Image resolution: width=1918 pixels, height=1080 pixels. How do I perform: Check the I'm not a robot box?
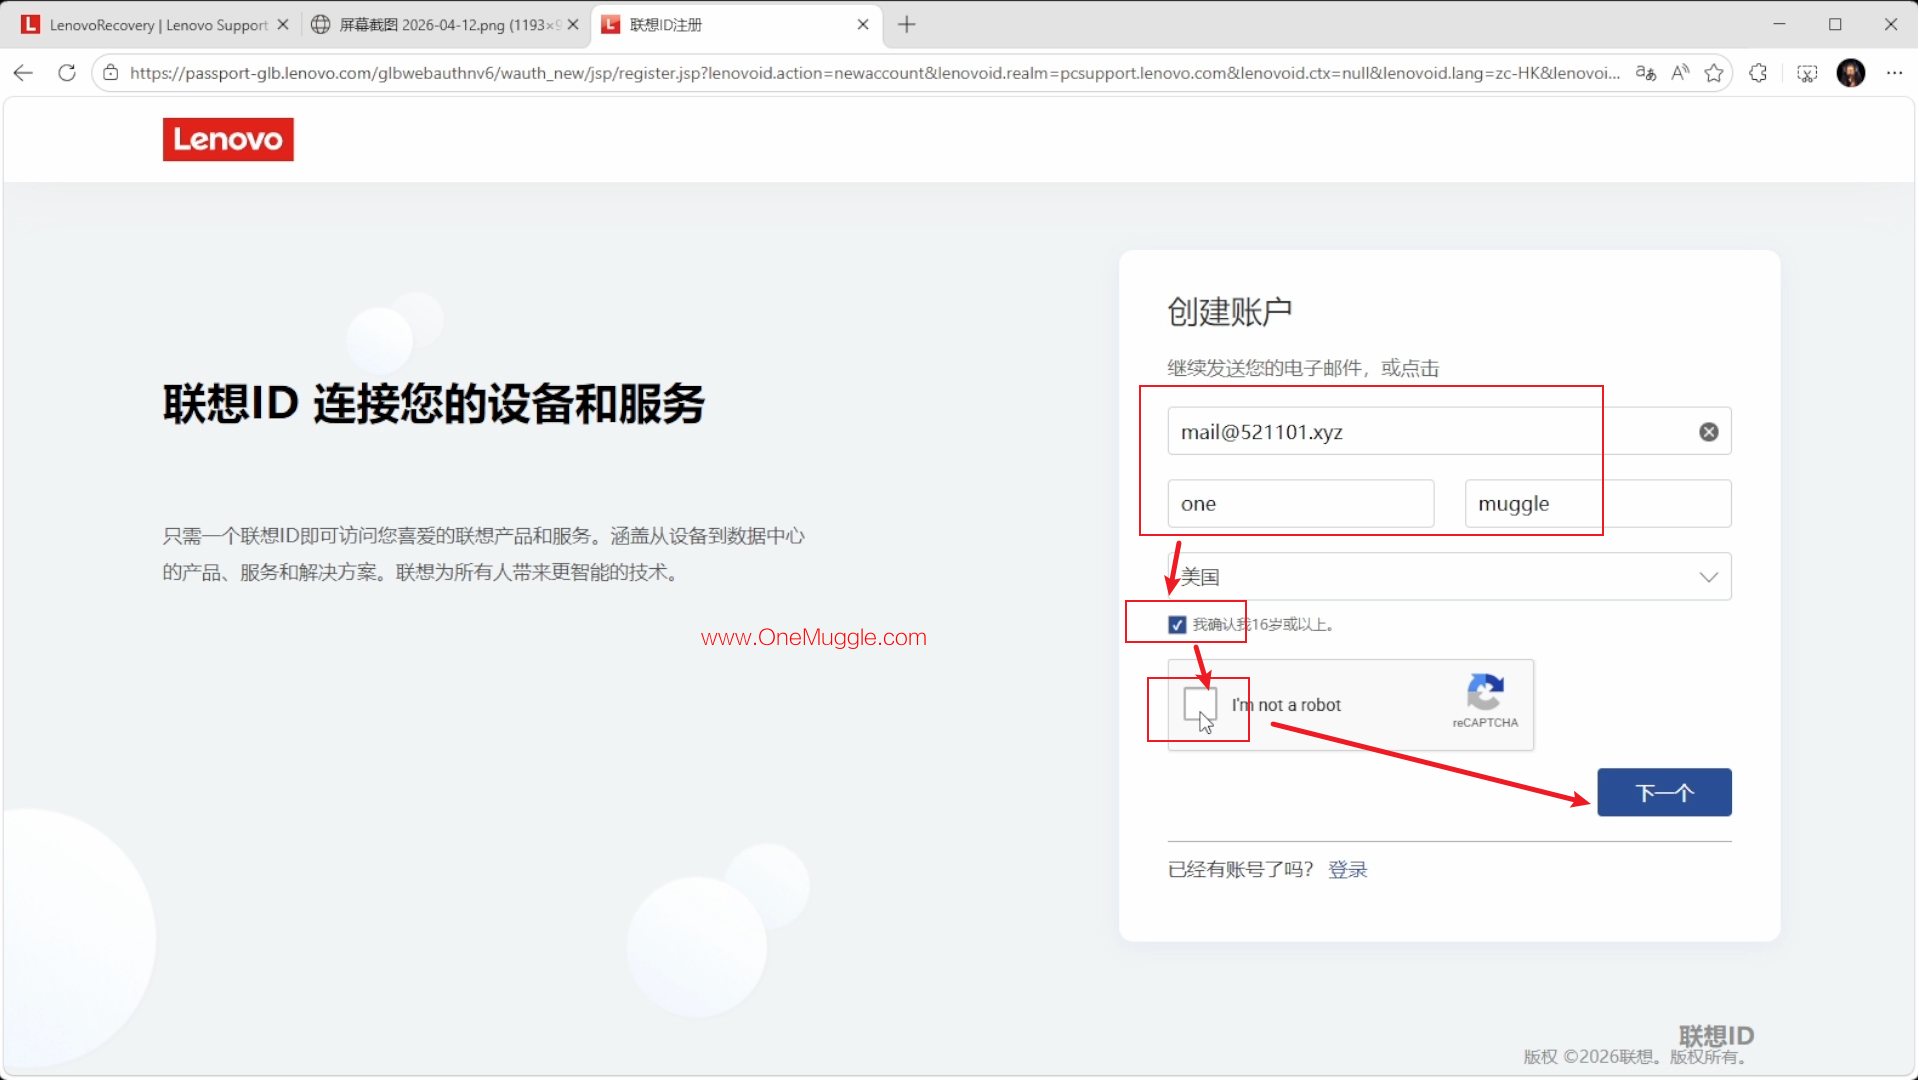pyautogui.click(x=1200, y=704)
